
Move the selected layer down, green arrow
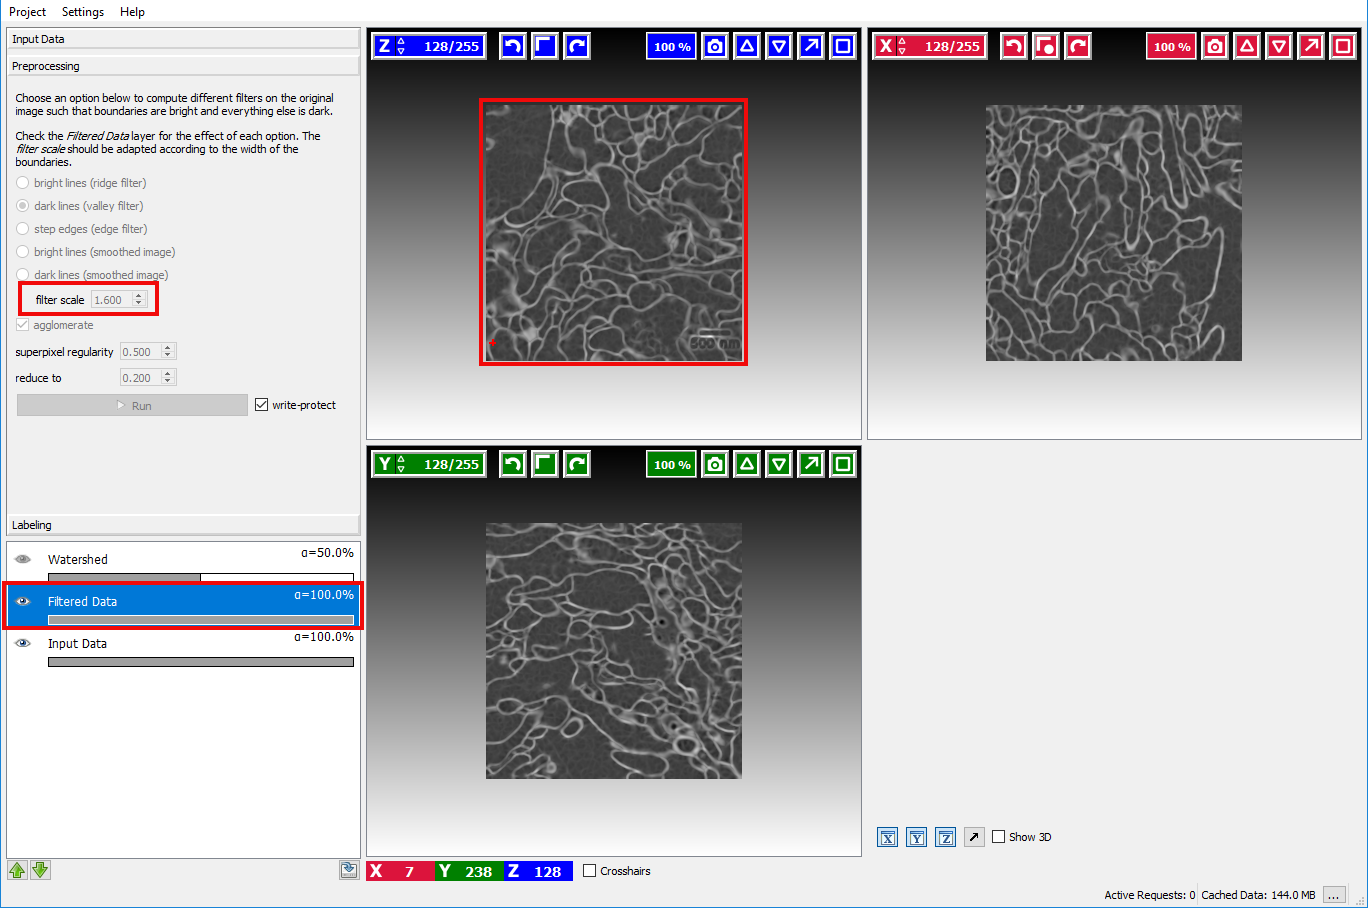coord(40,870)
